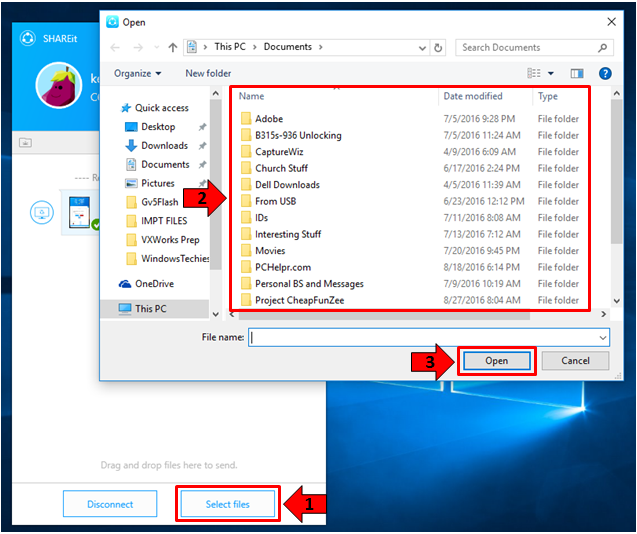Expand the File name dropdown arrow
Viewport: 637px width, 534px height.
(x=602, y=338)
